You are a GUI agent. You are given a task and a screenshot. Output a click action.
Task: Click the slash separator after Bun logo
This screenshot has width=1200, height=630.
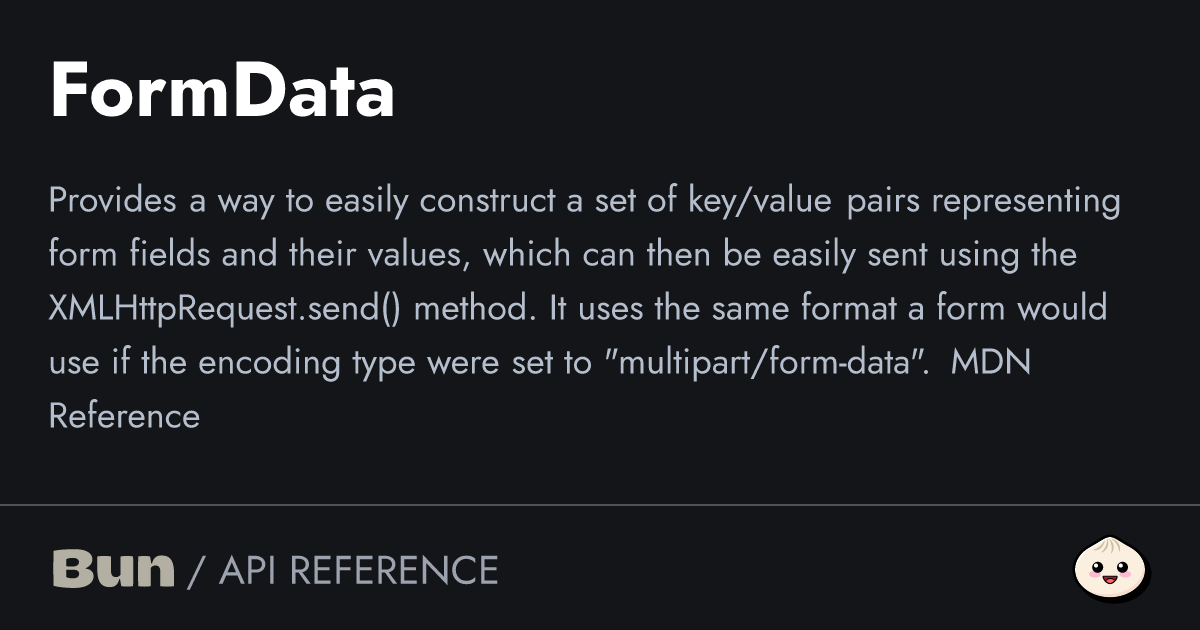(x=196, y=571)
